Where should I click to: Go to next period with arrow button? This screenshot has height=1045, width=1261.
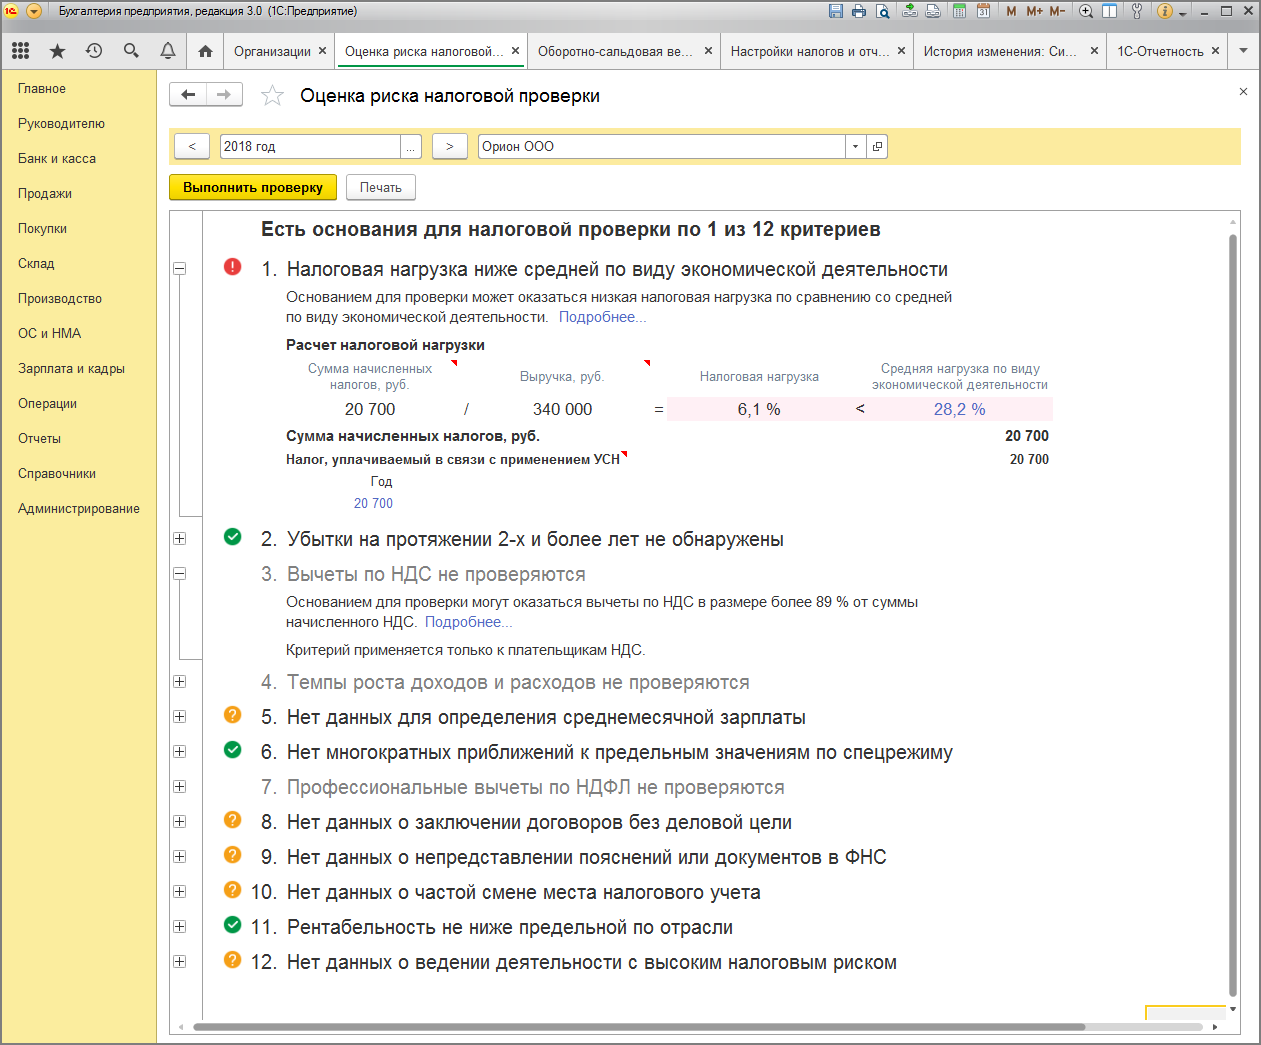click(x=450, y=147)
